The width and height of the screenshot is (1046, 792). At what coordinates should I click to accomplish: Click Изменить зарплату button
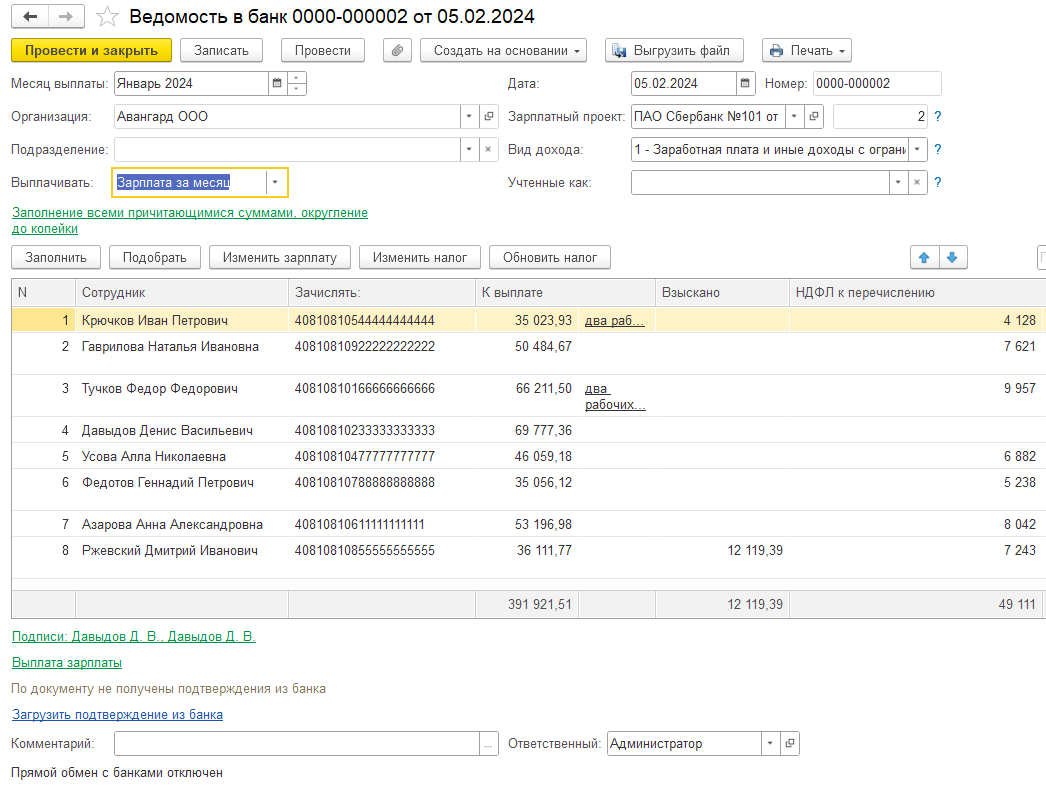pyautogui.click(x=280, y=258)
